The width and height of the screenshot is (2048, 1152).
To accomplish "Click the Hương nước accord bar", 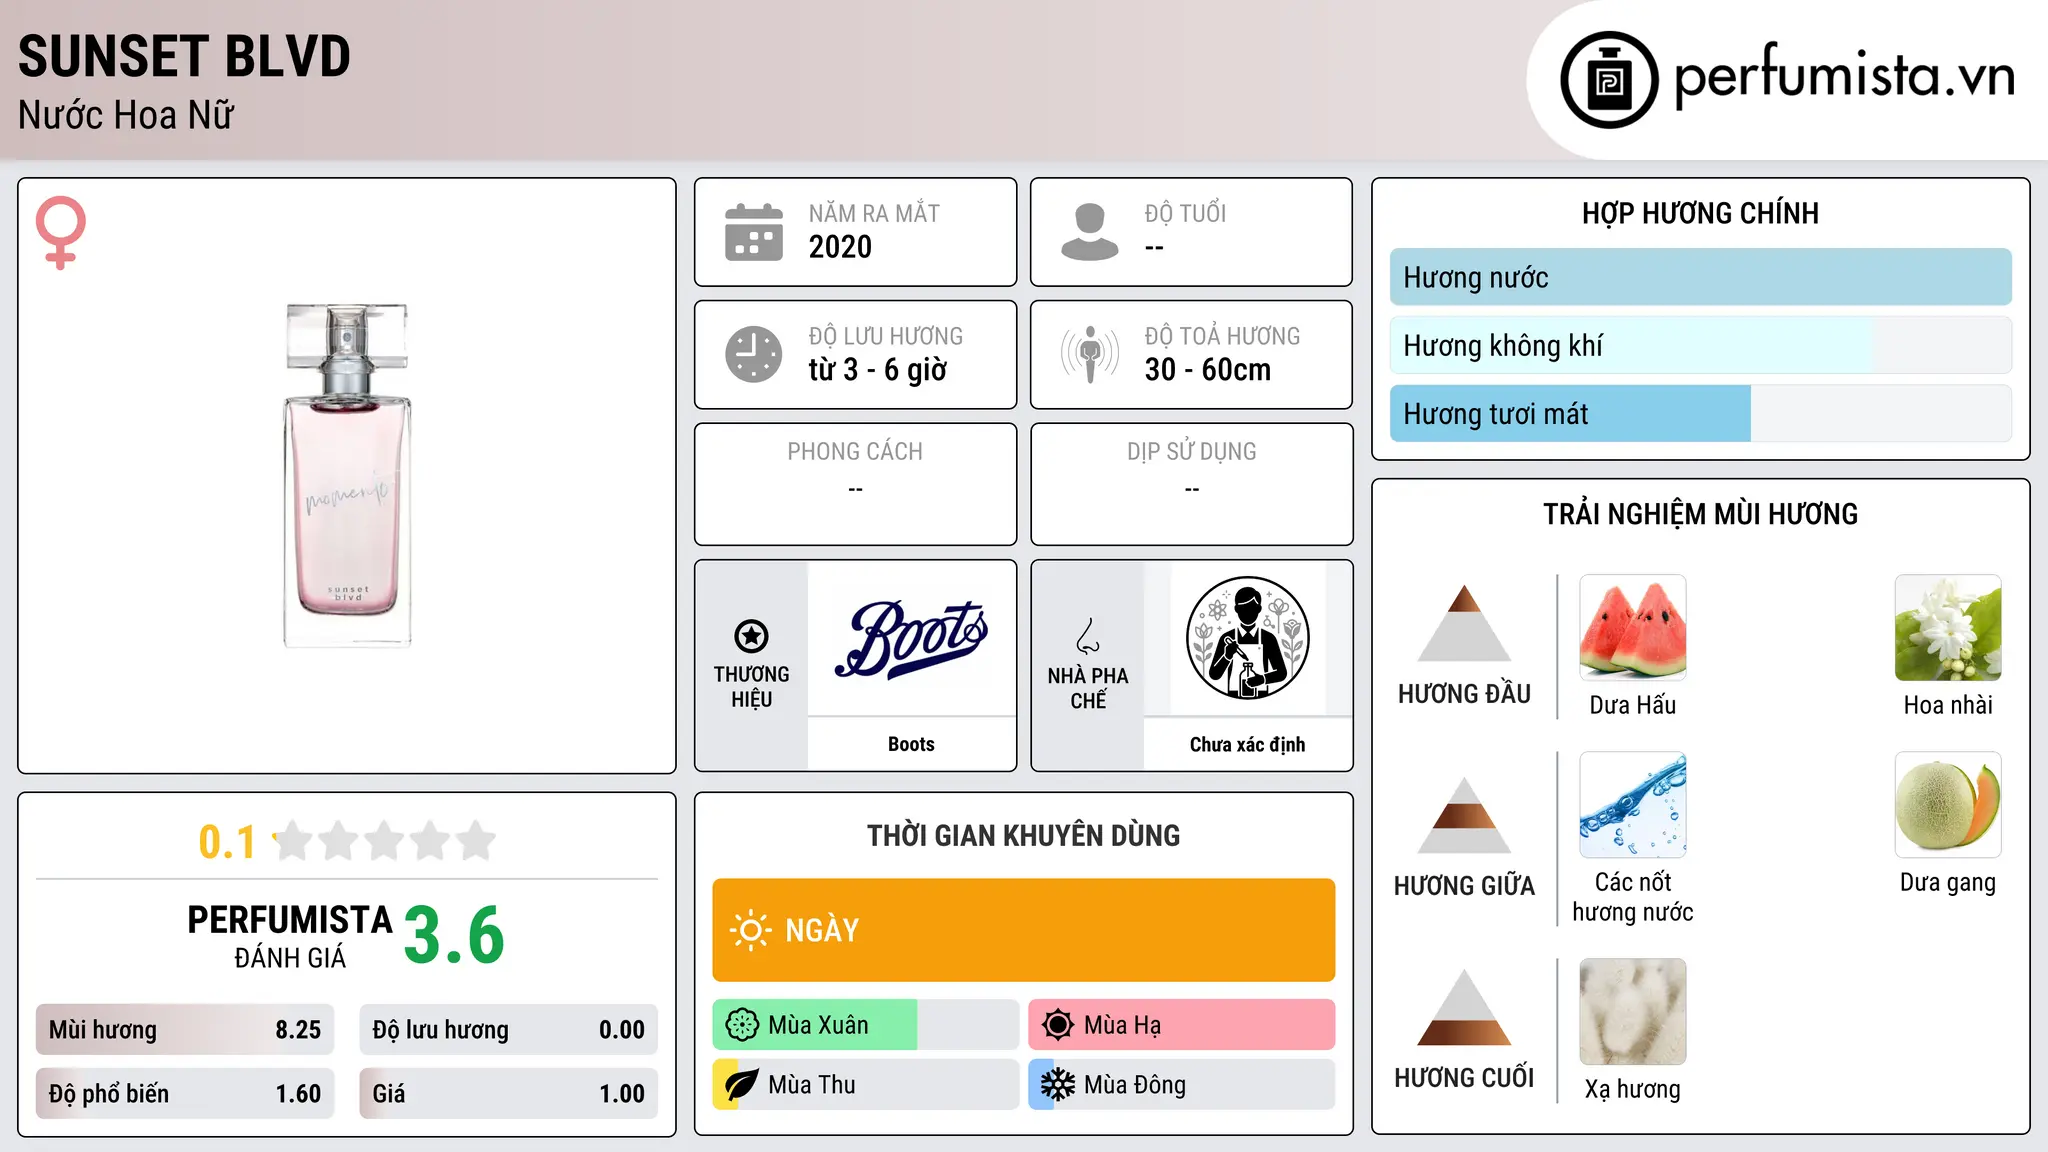I will click(x=1701, y=277).
